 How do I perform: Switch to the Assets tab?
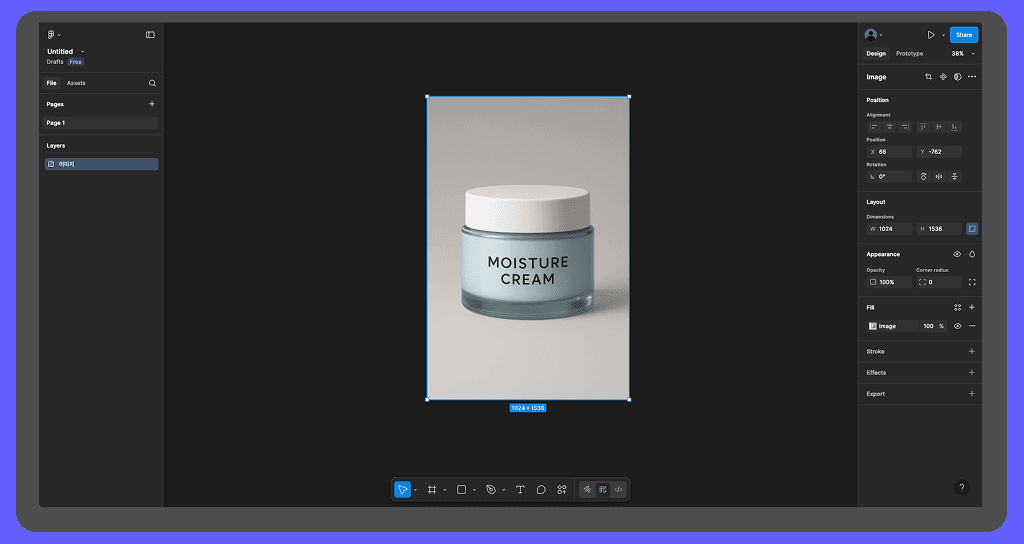click(x=76, y=83)
